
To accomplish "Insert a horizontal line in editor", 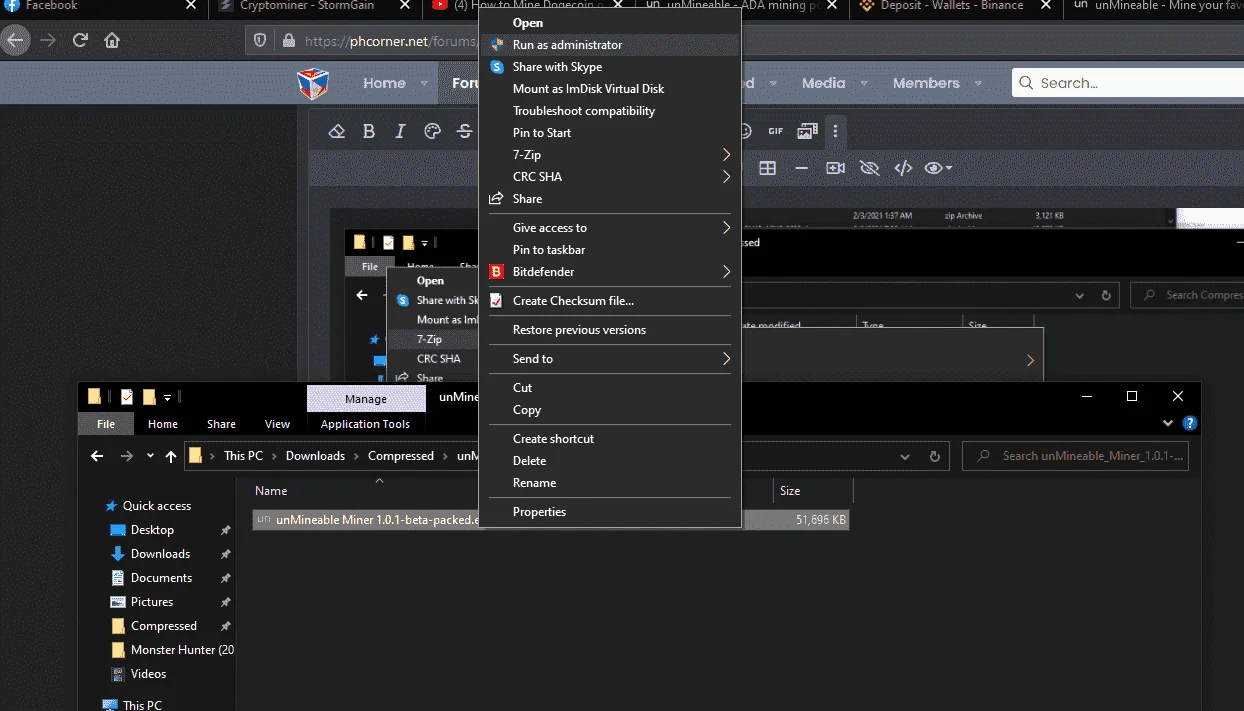I will click(x=801, y=168).
